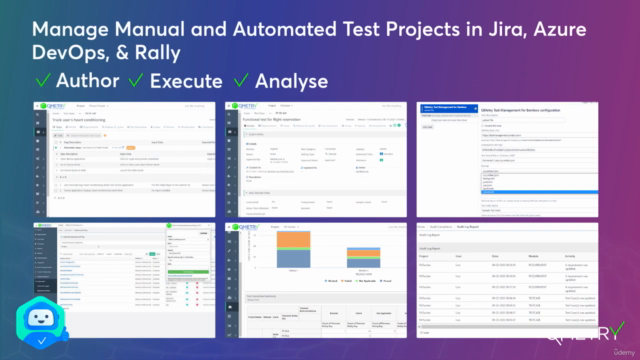The image size is (640, 360).
Task: Click the green check mark beside Author
Action: tap(43, 80)
